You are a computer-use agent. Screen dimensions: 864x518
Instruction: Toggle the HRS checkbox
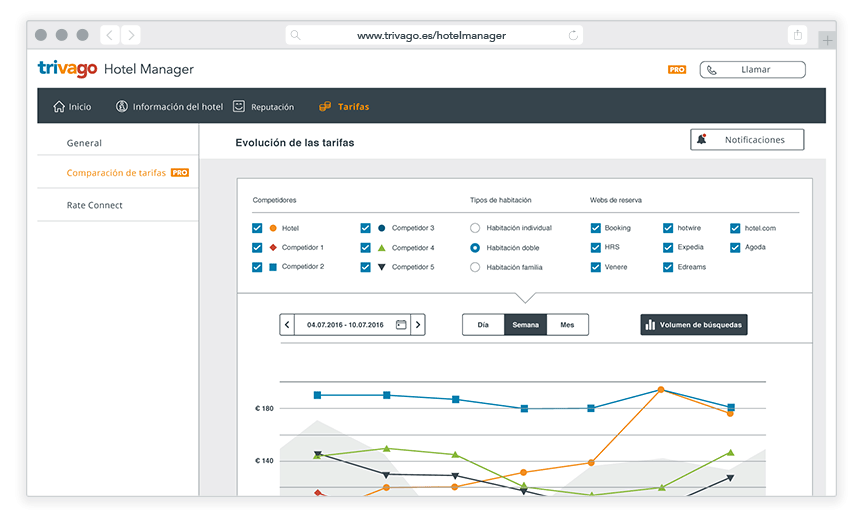tap(595, 247)
